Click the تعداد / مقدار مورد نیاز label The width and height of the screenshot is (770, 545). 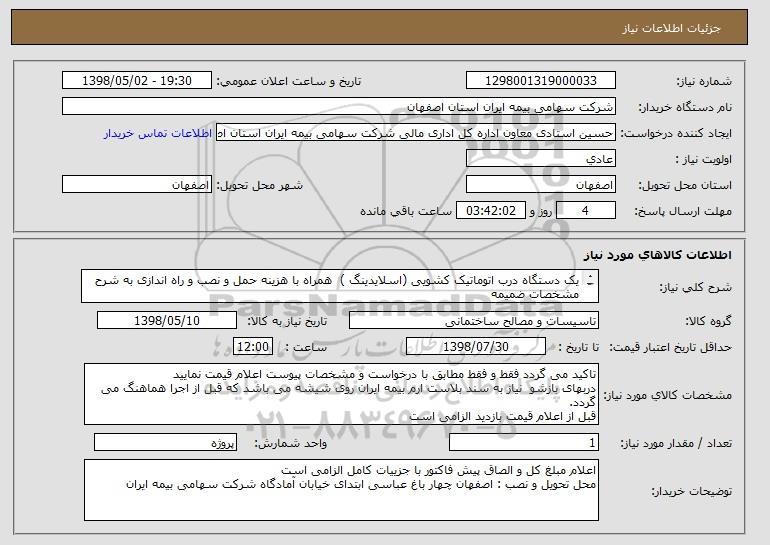[x=676, y=443]
